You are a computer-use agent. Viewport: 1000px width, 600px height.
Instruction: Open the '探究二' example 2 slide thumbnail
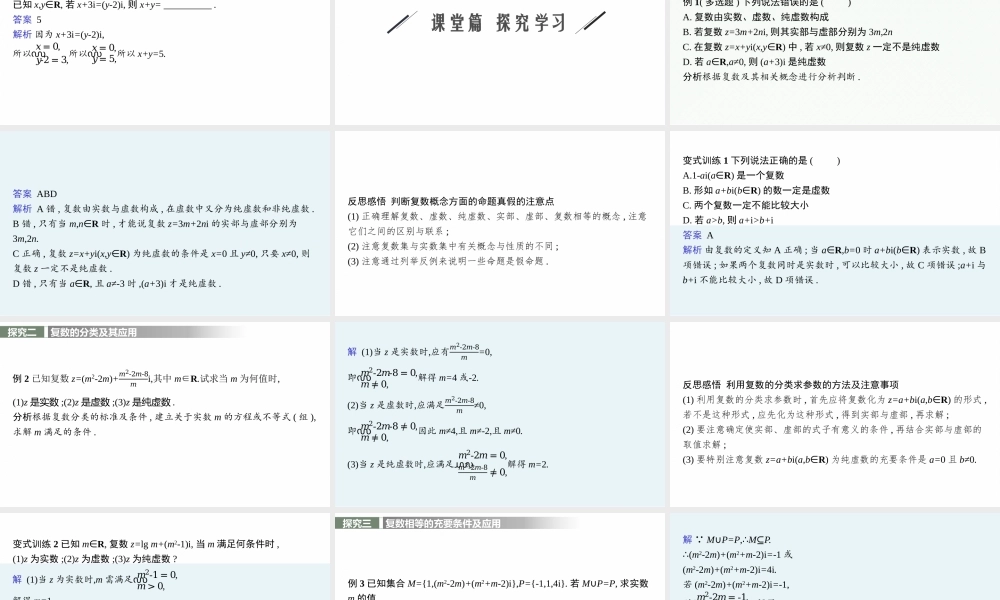click(x=165, y=414)
